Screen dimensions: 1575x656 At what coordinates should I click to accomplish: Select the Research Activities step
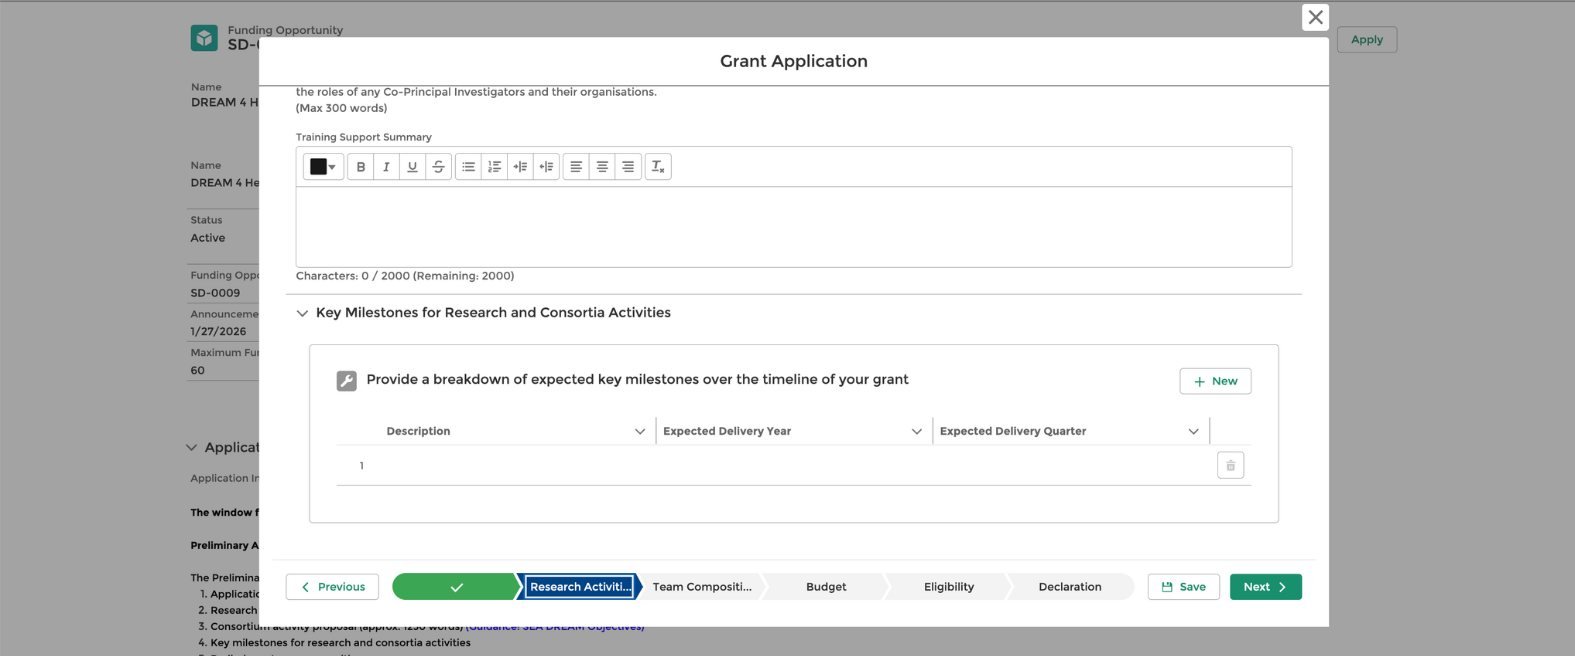(580, 587)
